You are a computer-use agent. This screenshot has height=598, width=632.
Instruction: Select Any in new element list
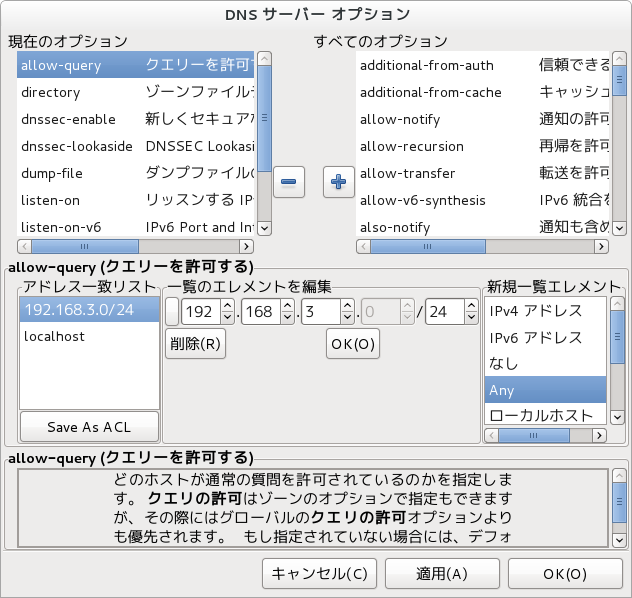click(x=545, y=389)
